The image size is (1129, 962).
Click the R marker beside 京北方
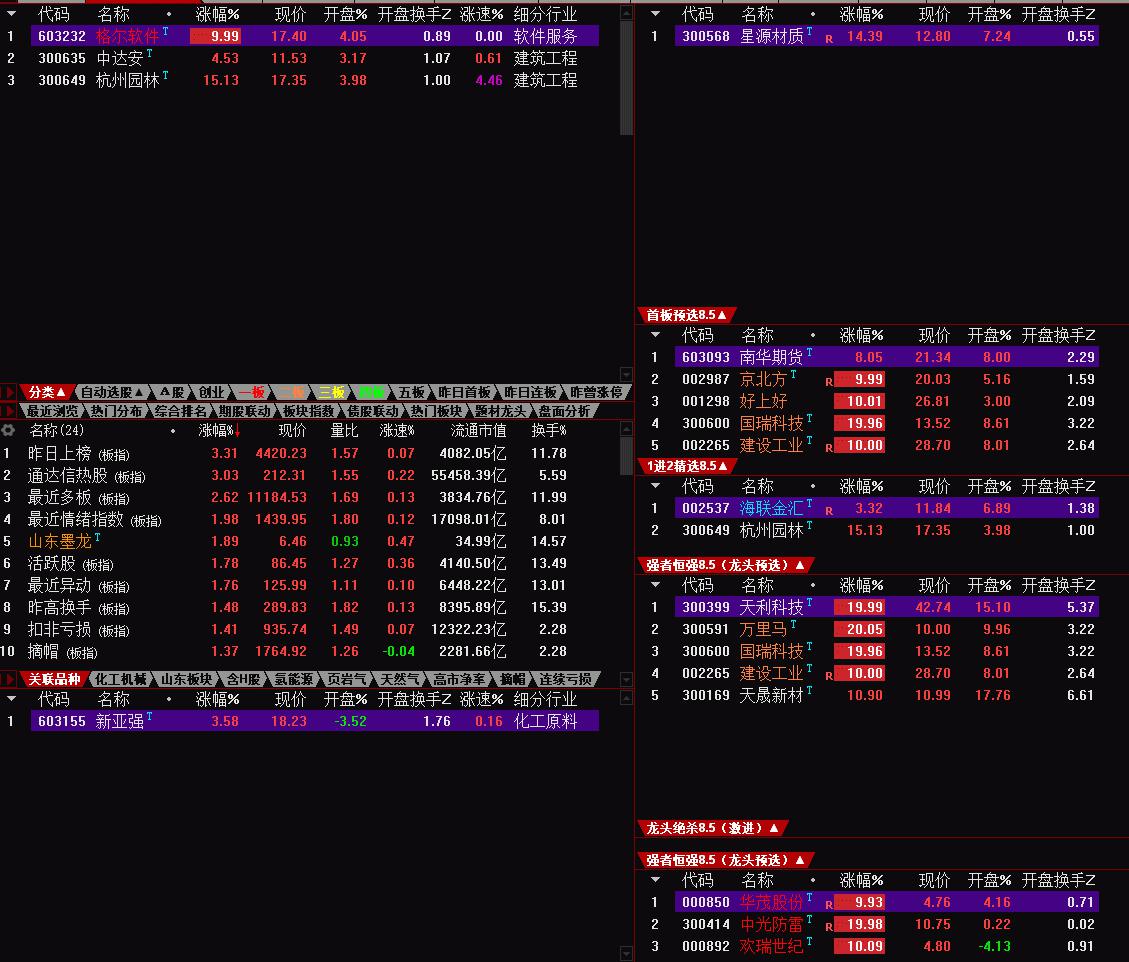point(829,382)
